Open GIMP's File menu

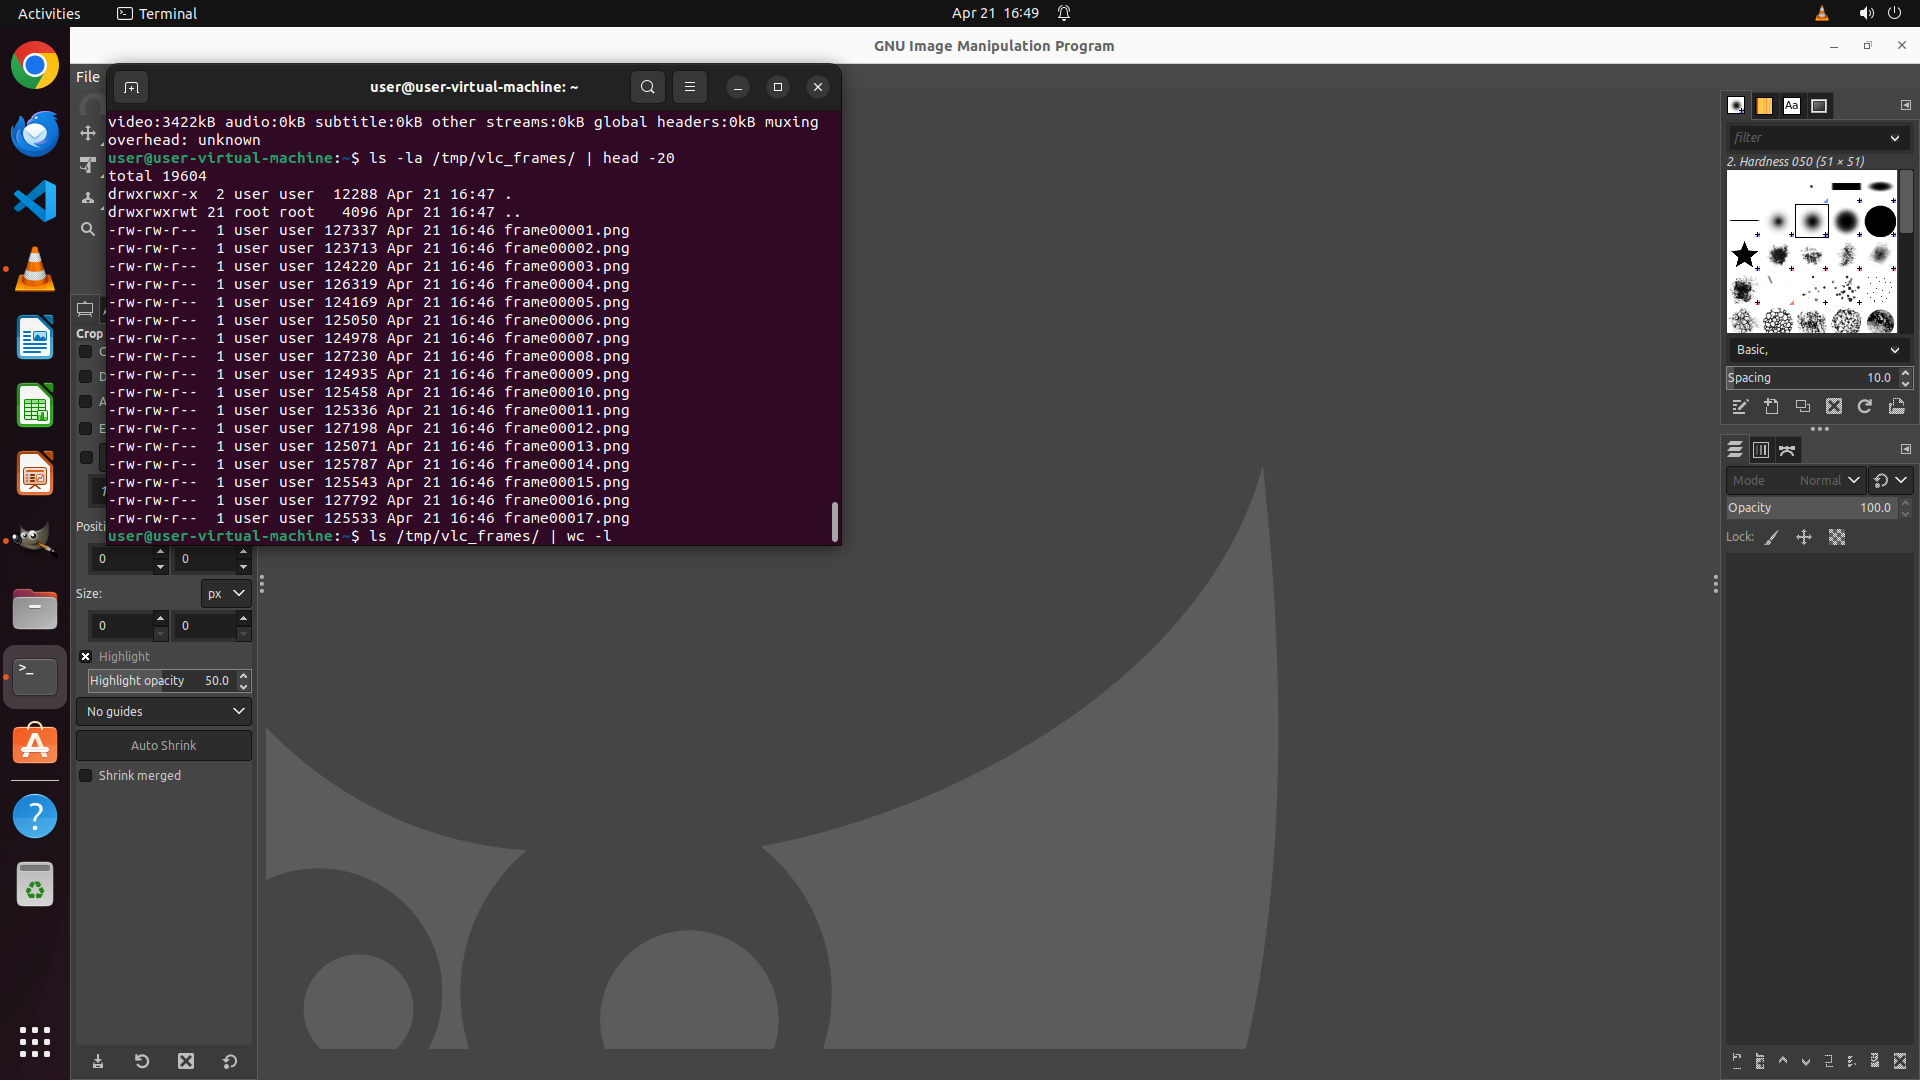click(x=88, y=76)
